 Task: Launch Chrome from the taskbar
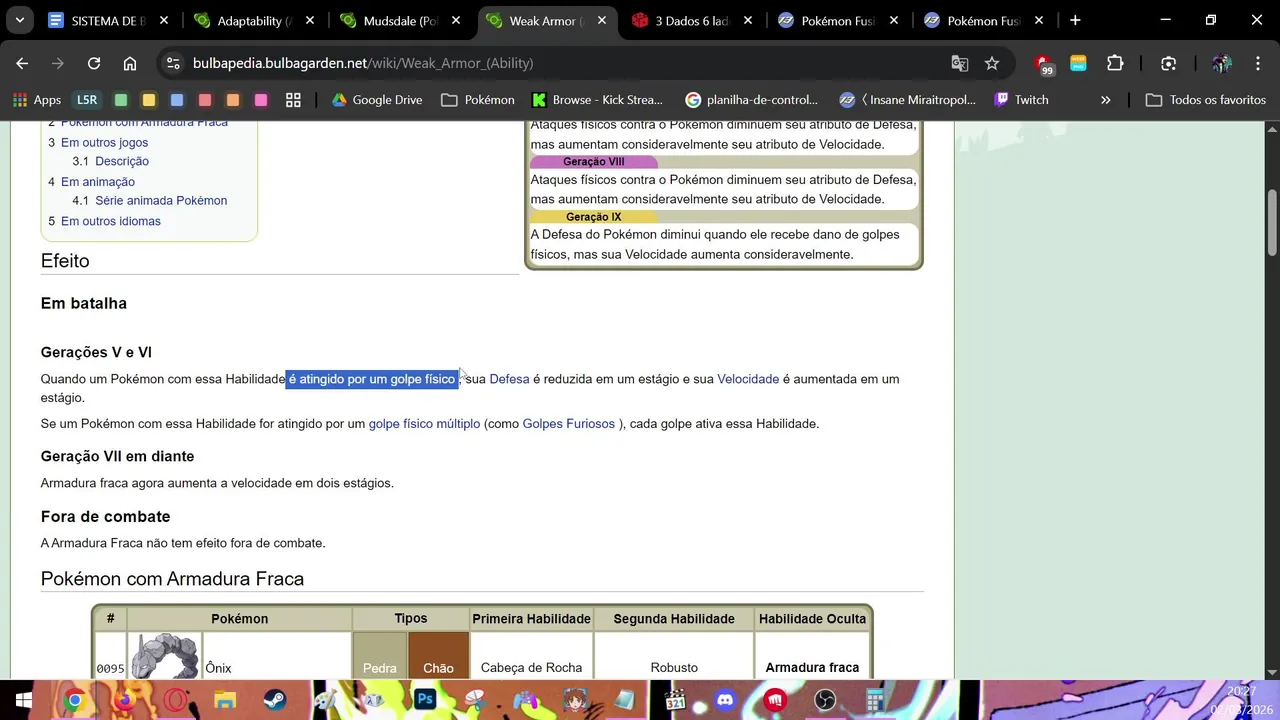(x=74, y=700)
